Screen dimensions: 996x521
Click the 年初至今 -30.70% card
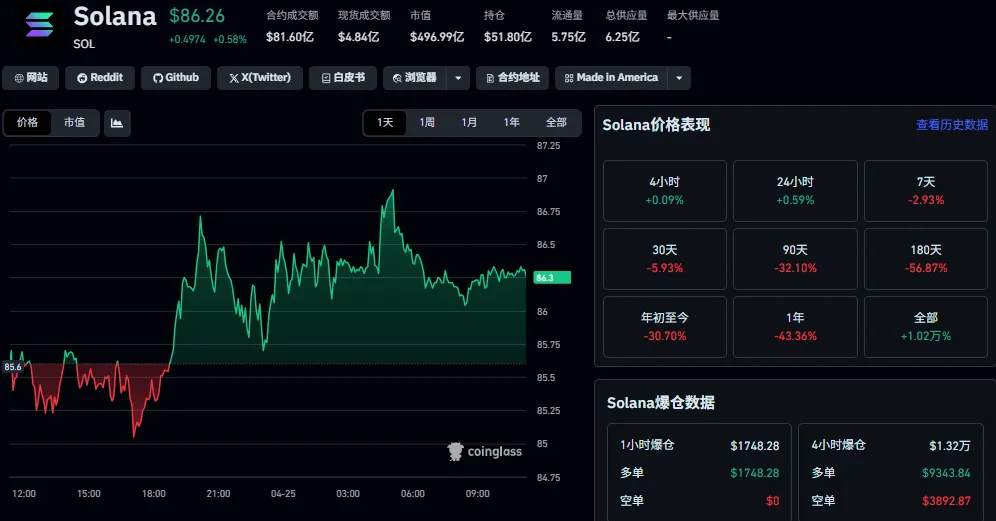664,327
